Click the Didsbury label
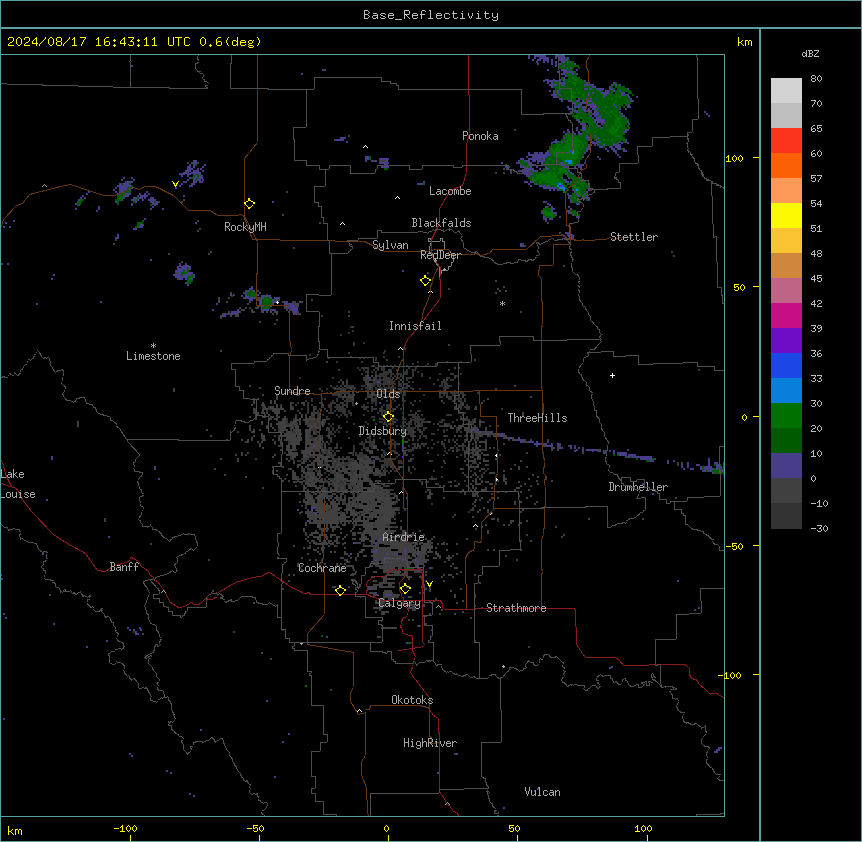Image resolution: width=862 pixels, height=842 pixels. point(383,431)
